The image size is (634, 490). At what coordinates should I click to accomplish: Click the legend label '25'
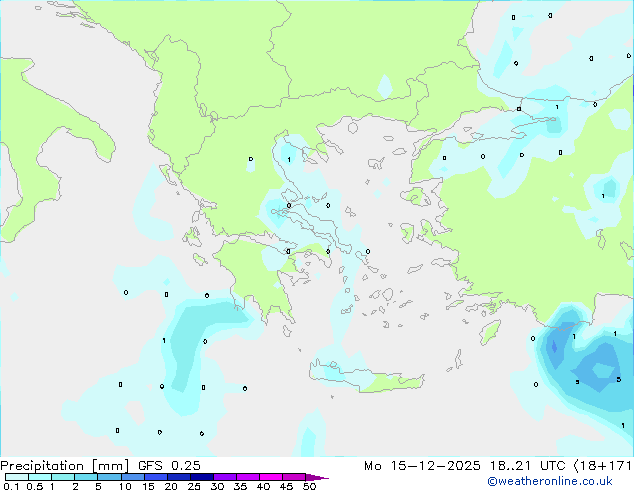click(194, 486)
